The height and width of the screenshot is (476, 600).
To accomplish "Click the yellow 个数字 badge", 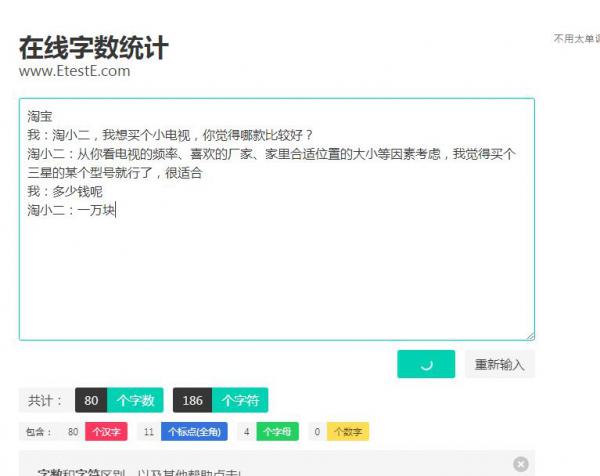I will pyautogui.click(x=348, y=432).
